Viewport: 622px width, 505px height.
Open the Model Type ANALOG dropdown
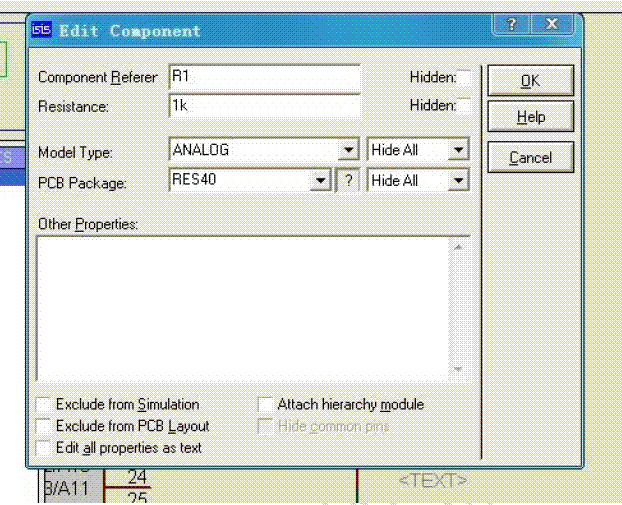(x=348, y=151)
